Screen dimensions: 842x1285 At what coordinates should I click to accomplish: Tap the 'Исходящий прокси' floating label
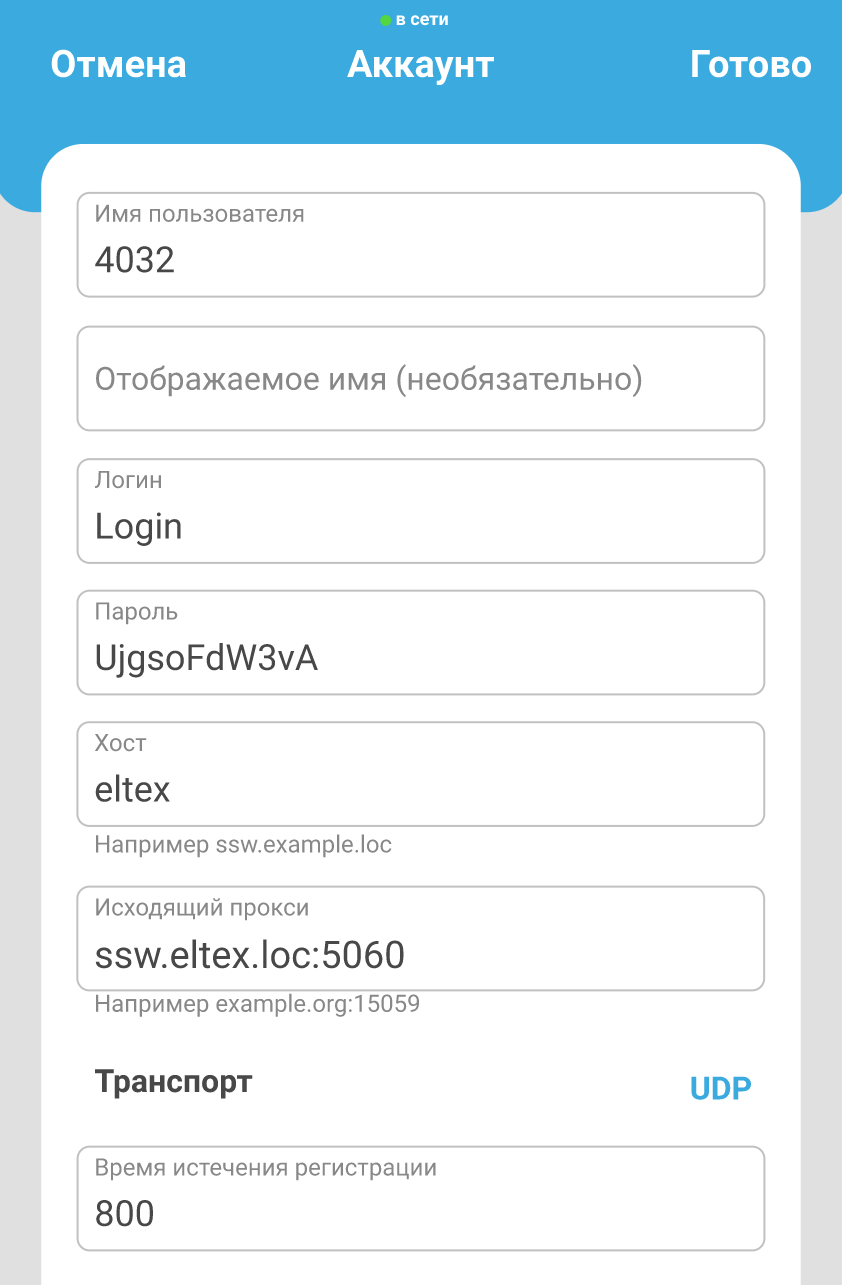click(202, 908)
